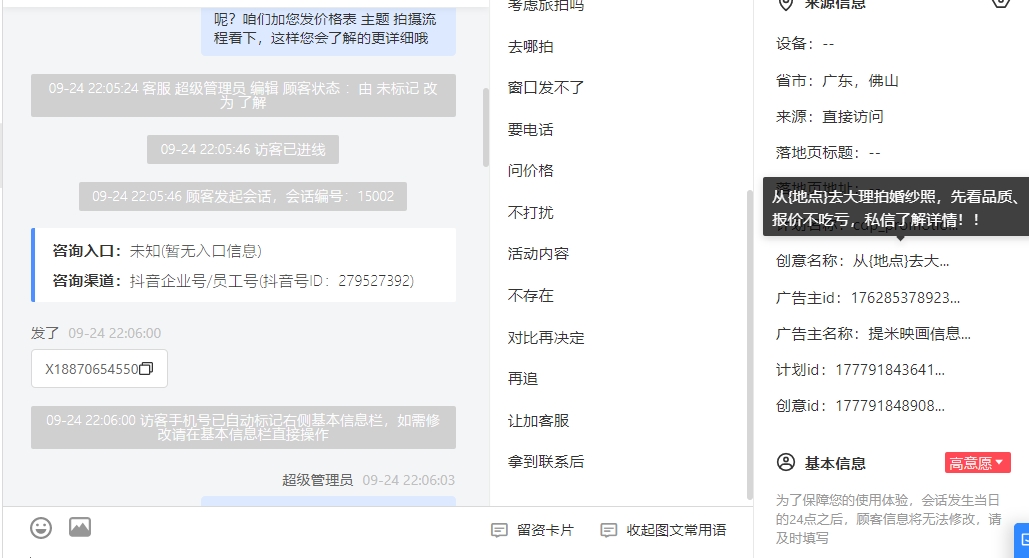Open the emoji picker
Viewport: 1029px width, 558px height.
coord(41,528)
